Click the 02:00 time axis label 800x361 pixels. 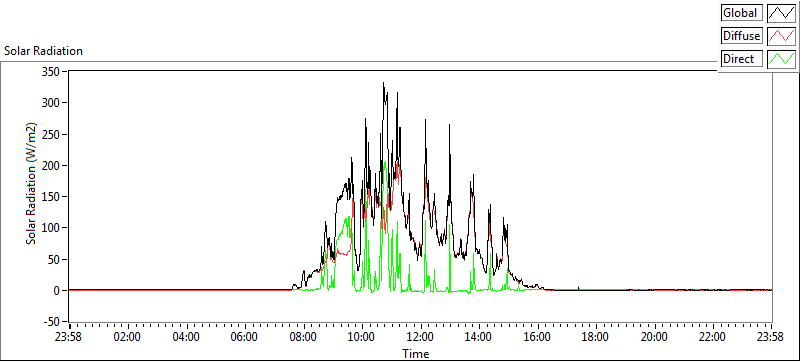(128, 337)
